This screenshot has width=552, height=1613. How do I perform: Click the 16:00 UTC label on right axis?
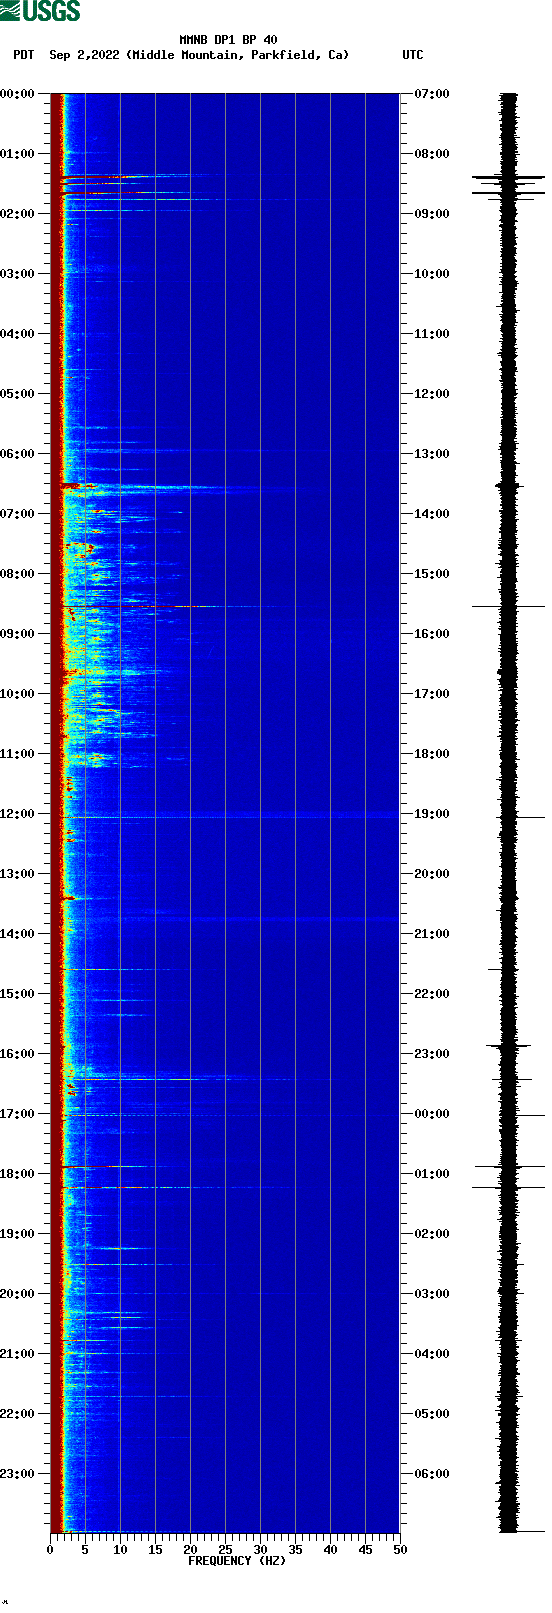[x=432, y=634]
